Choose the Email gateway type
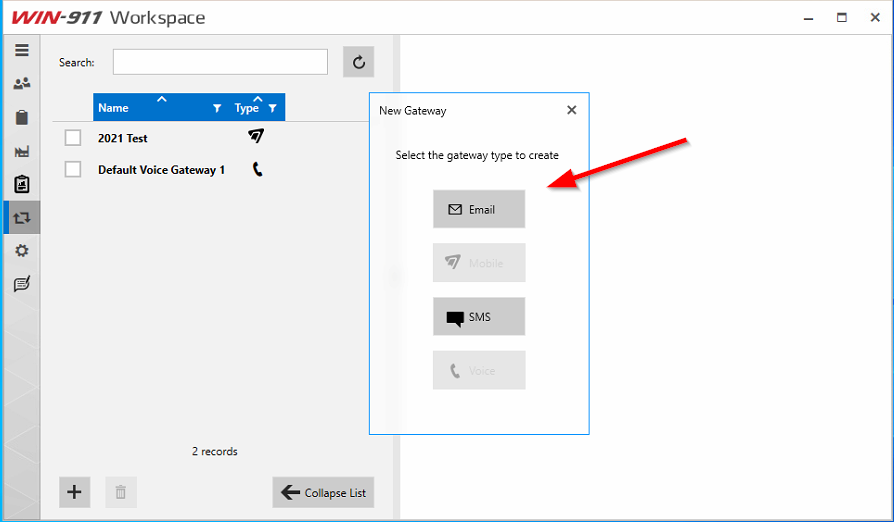Image resolution: width=894 pixels, height=522 pixels. tap(479, 209)
